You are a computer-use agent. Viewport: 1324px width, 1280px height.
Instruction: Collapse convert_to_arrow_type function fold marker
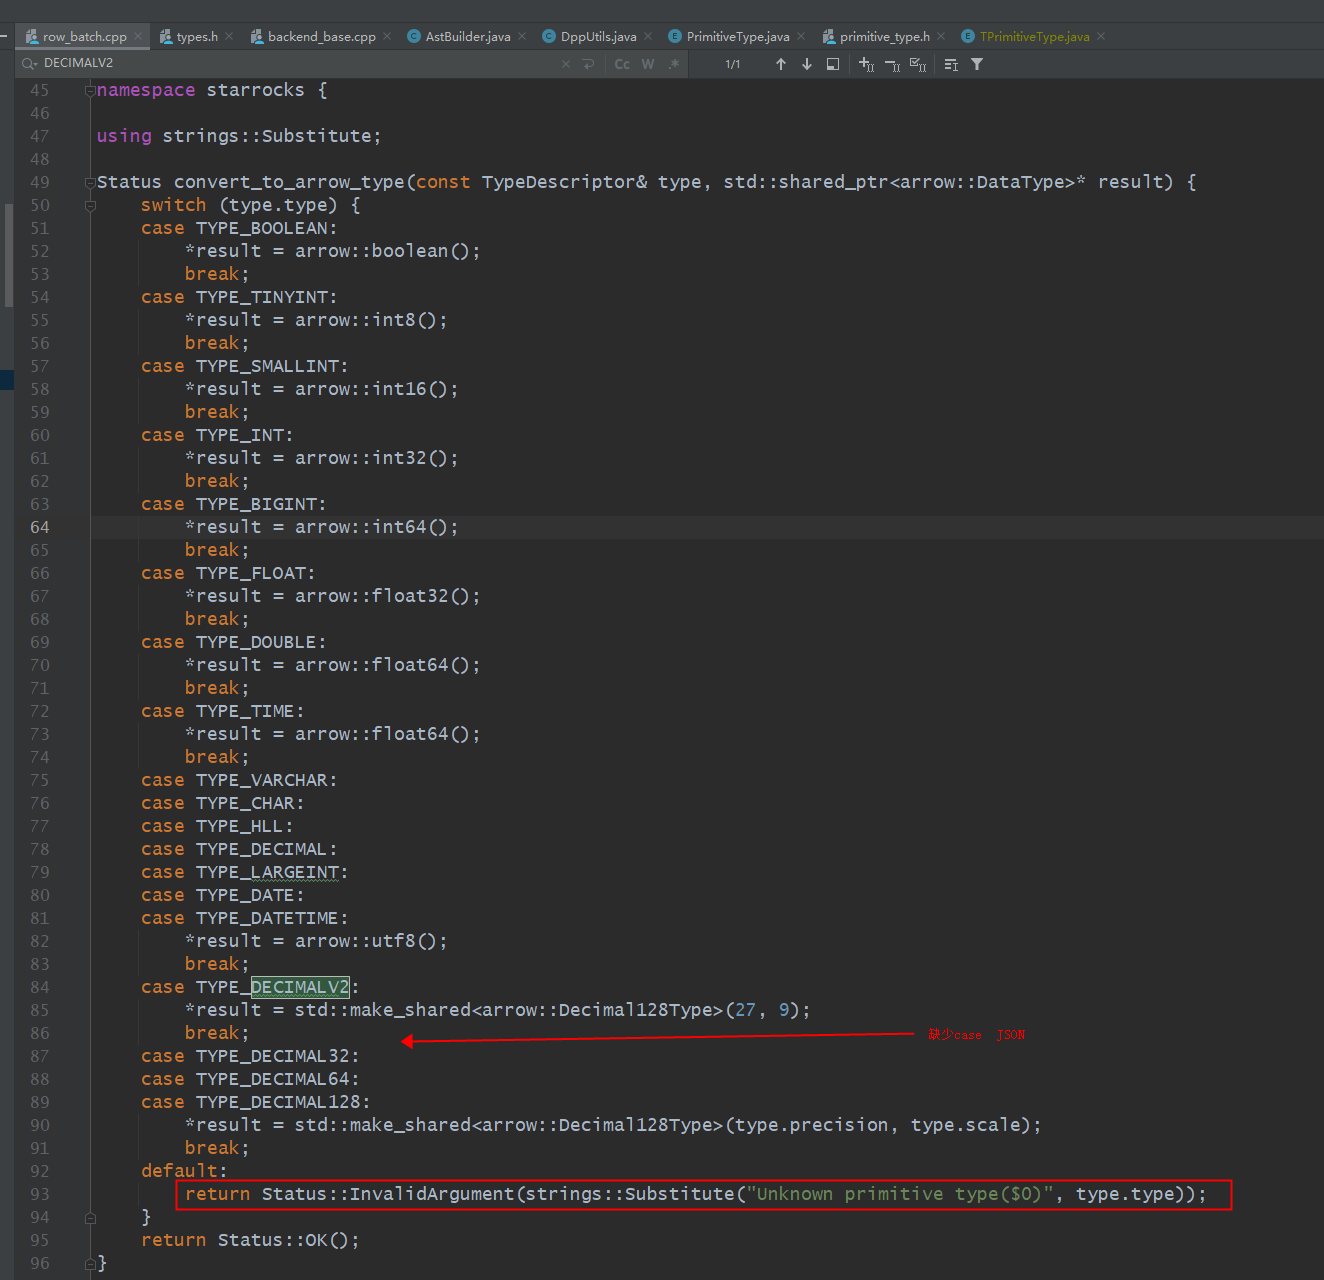[x=90, y=182]
